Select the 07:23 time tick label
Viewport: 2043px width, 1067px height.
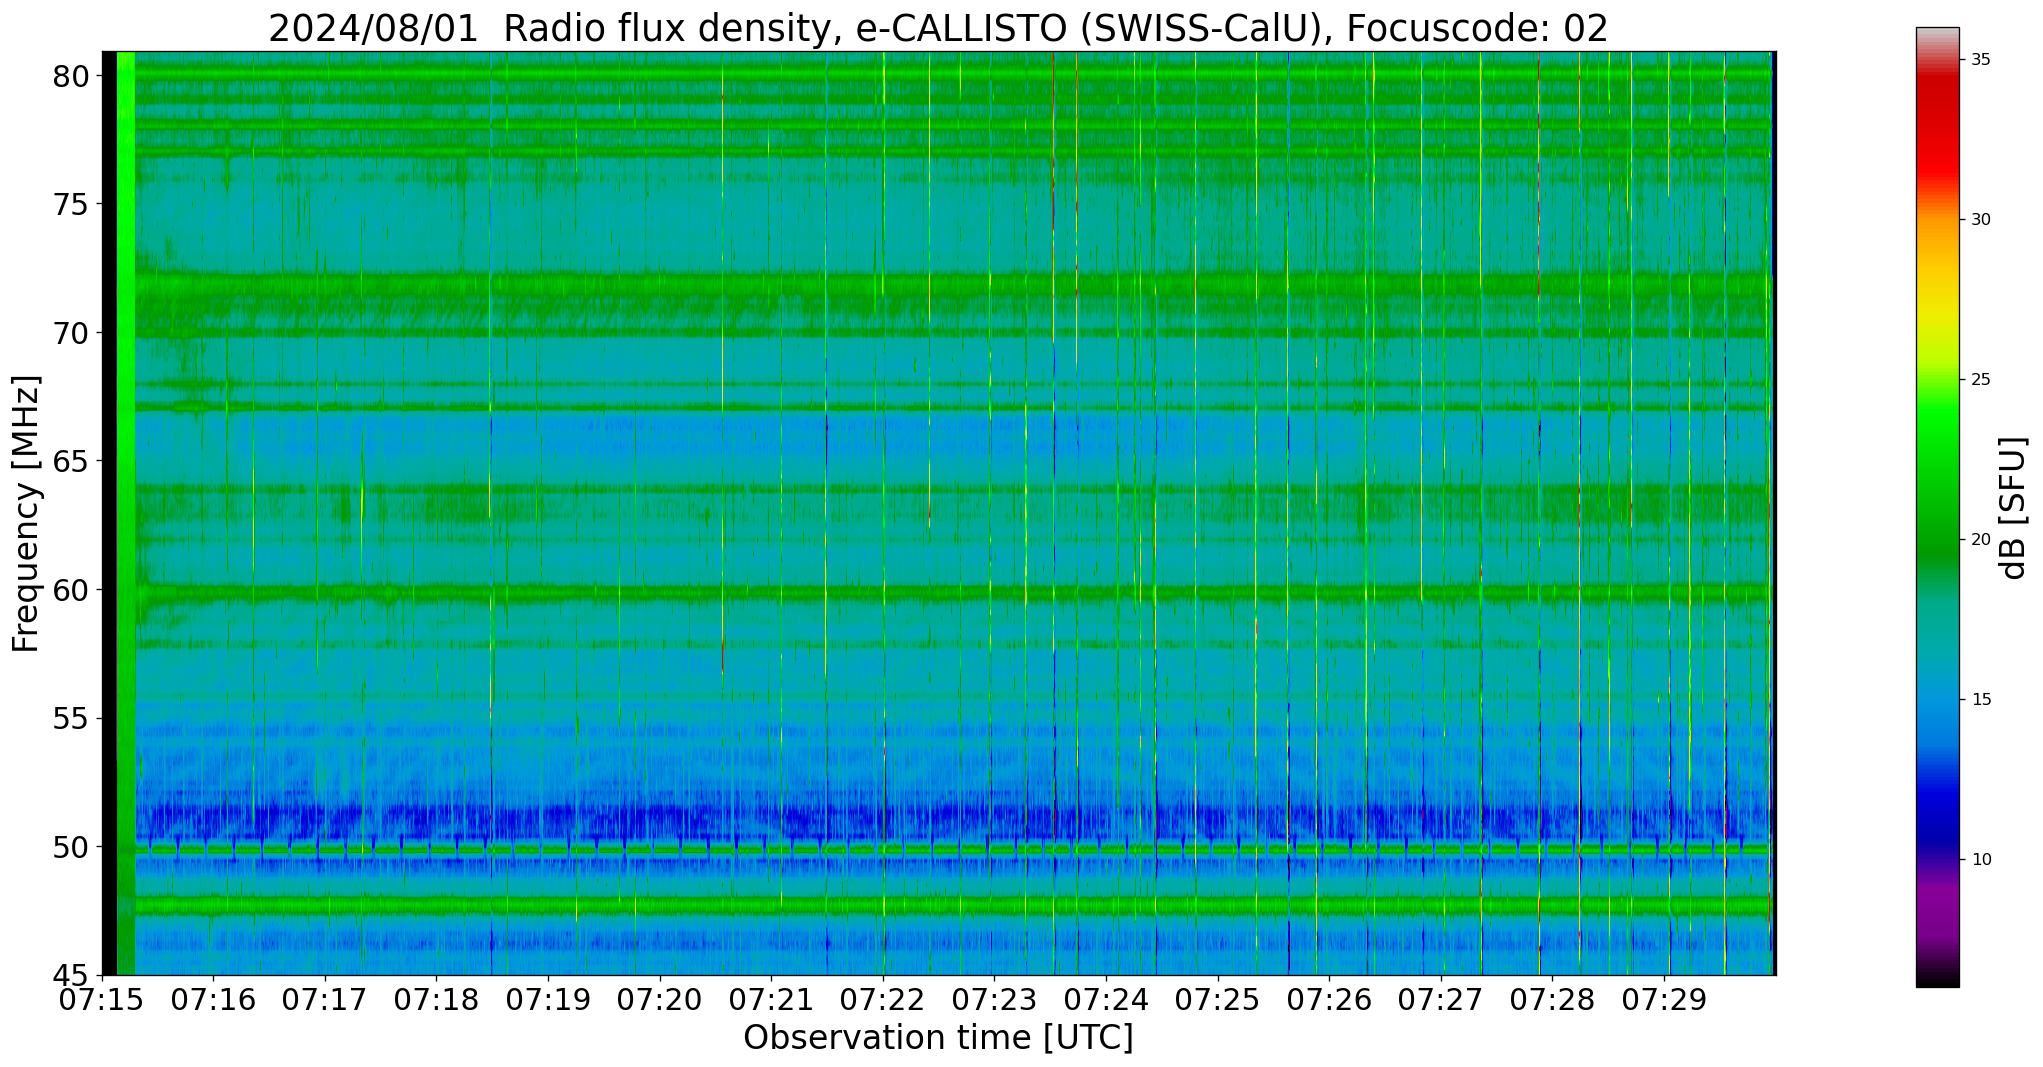(994, 1000)
